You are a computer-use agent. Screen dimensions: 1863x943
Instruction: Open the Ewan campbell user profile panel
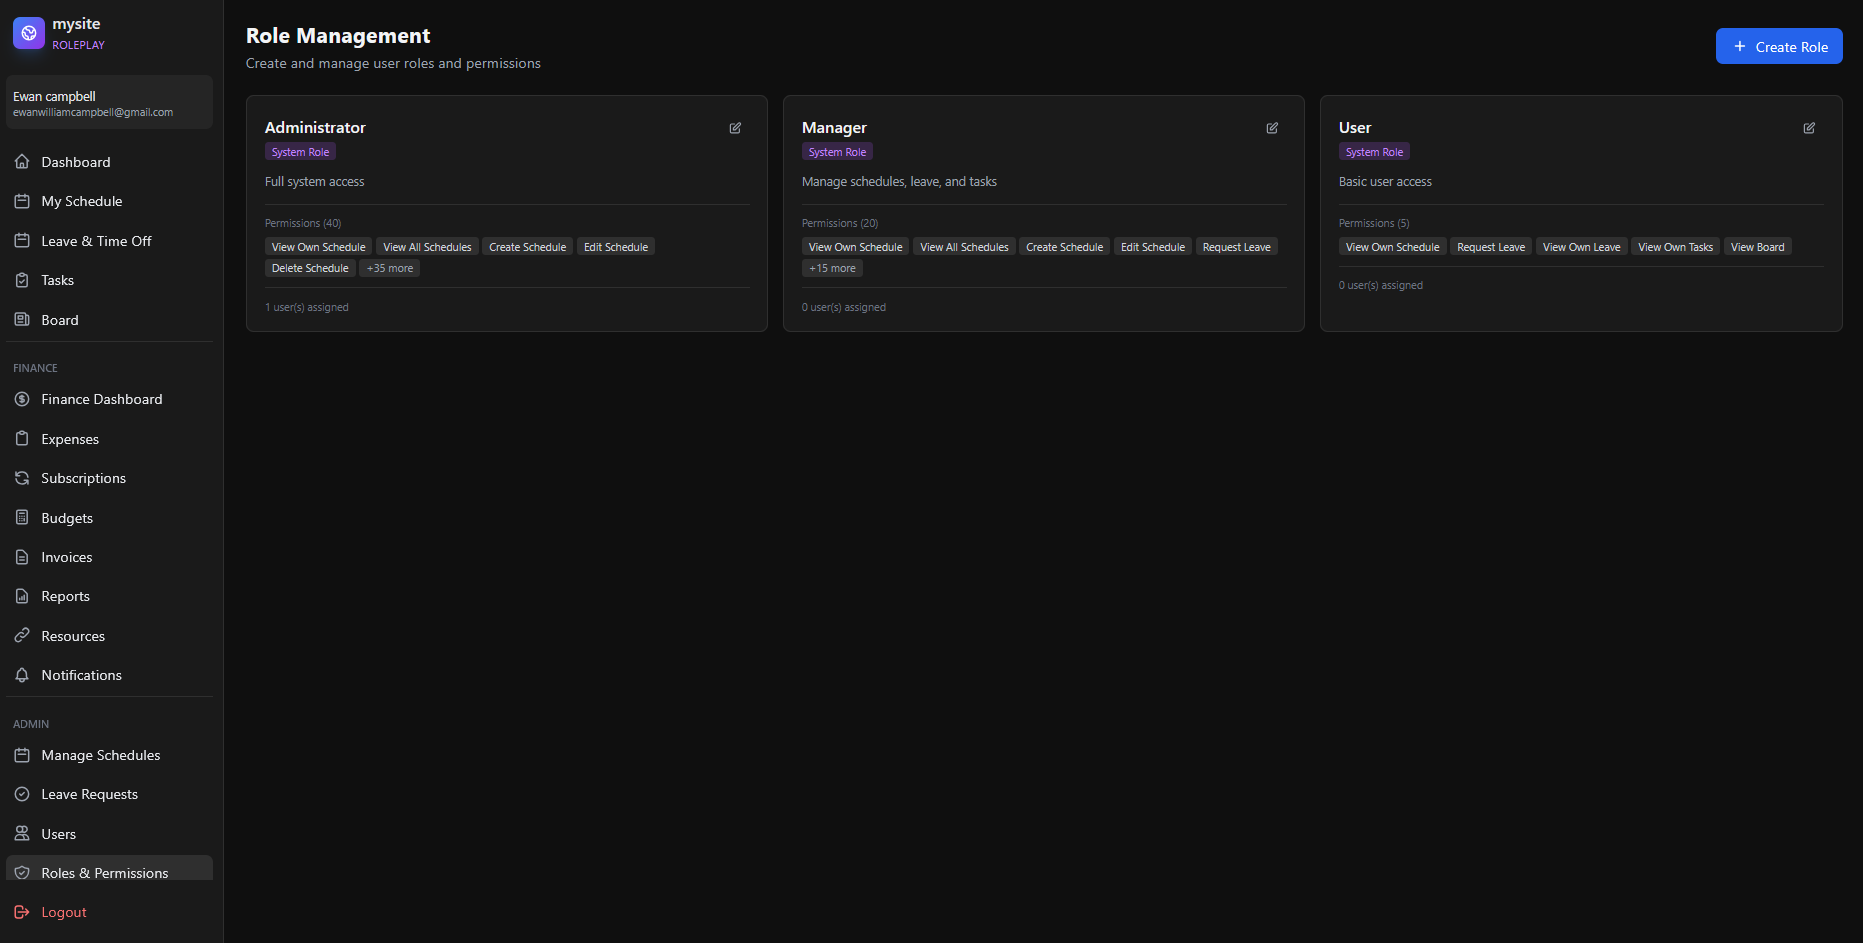click(109, 103)
